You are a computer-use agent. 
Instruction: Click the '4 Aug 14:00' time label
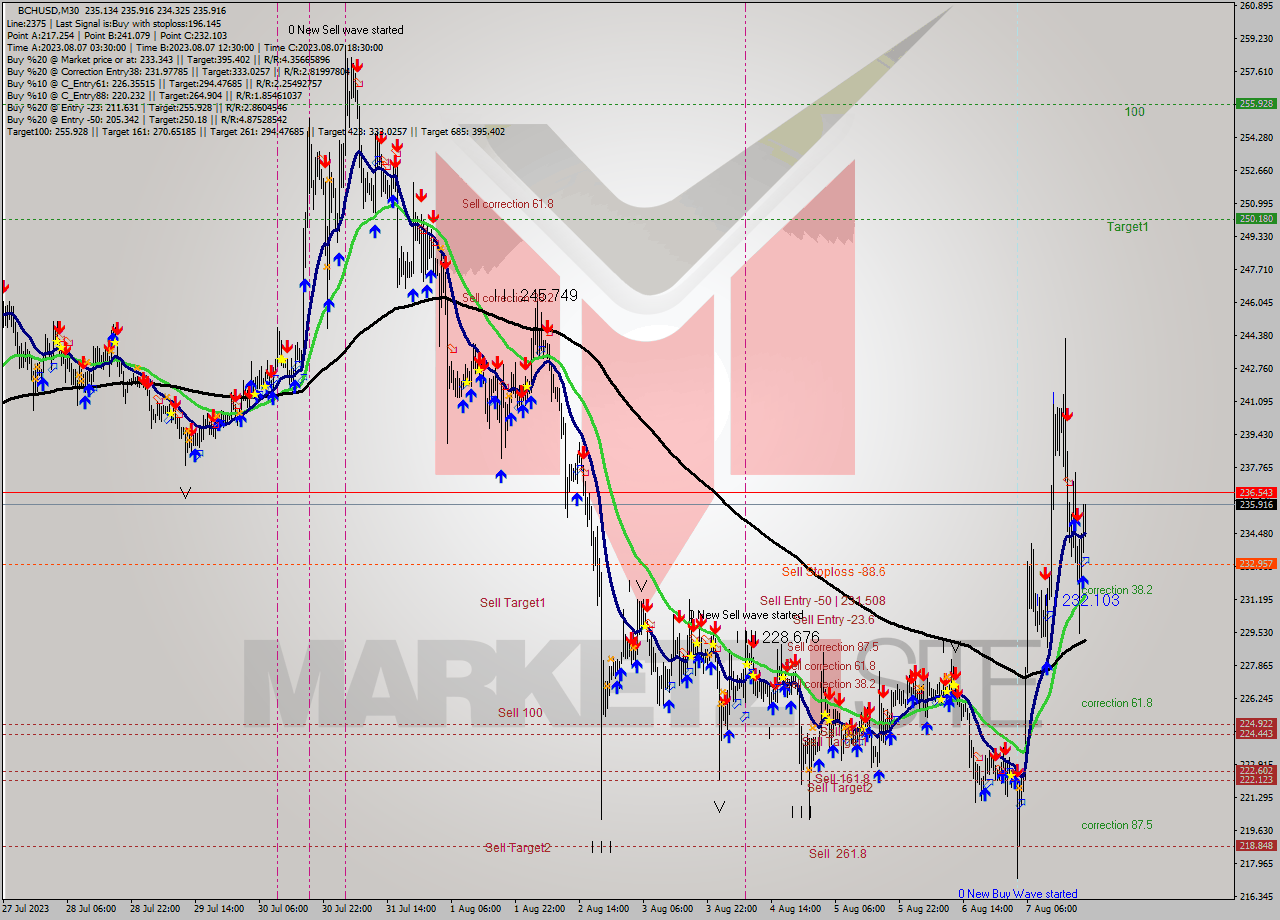point(795,909)
